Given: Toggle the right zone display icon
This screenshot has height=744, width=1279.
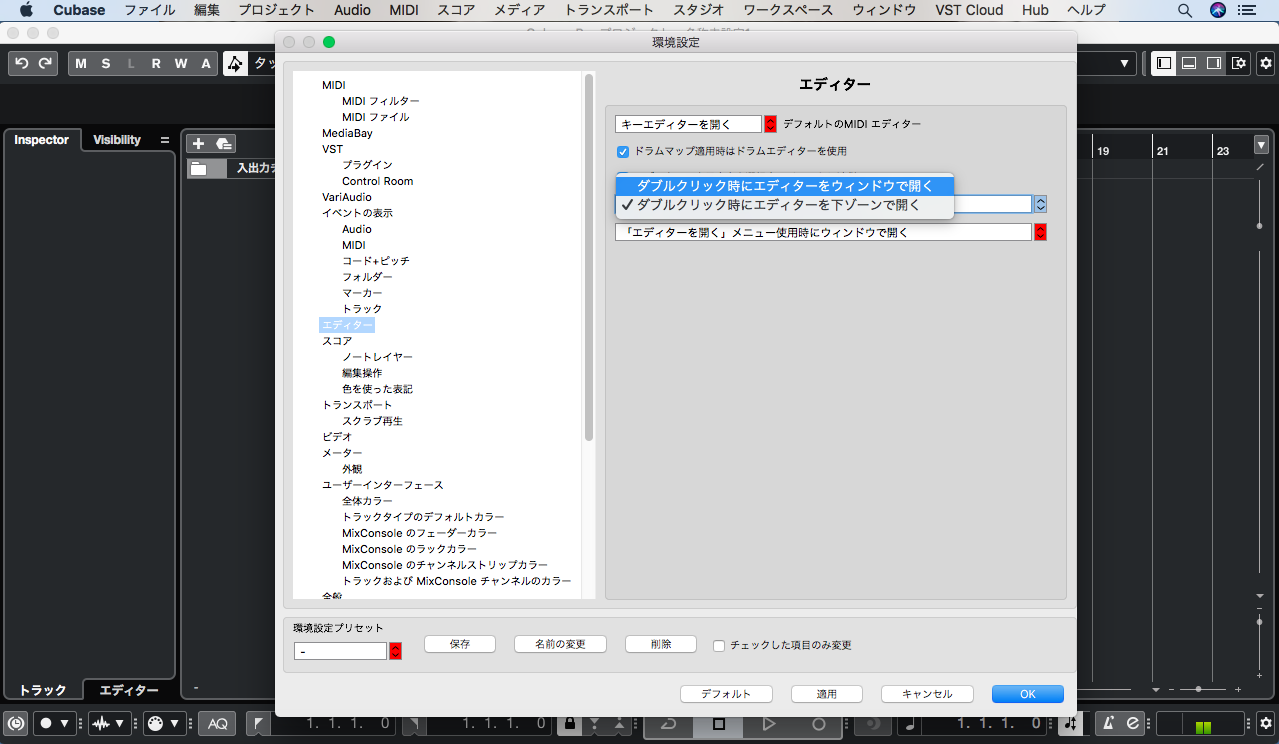Looking at the screenshot, I should click(x=1214, y=63).
